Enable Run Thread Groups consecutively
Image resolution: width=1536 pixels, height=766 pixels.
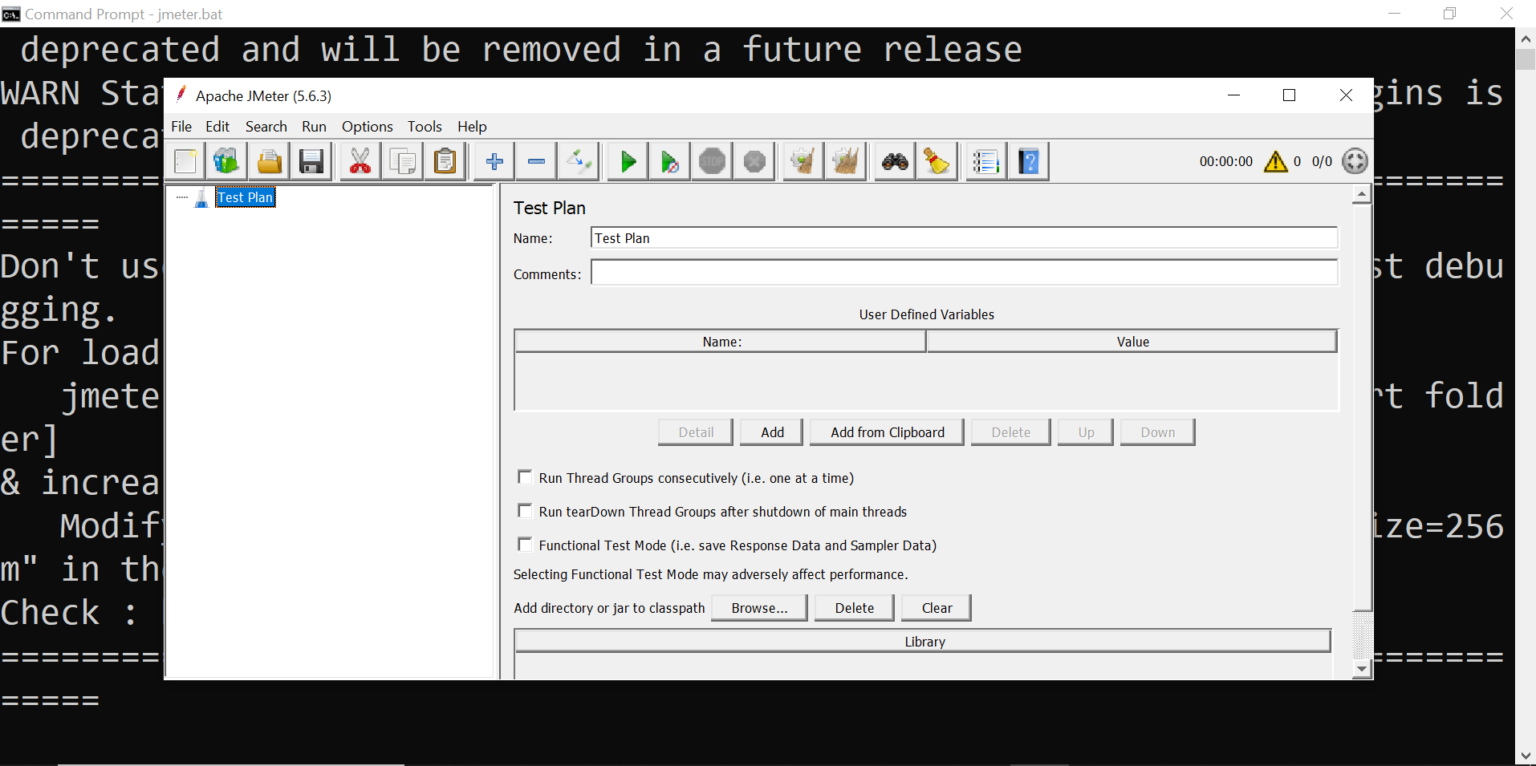click(x=525, y=477)
